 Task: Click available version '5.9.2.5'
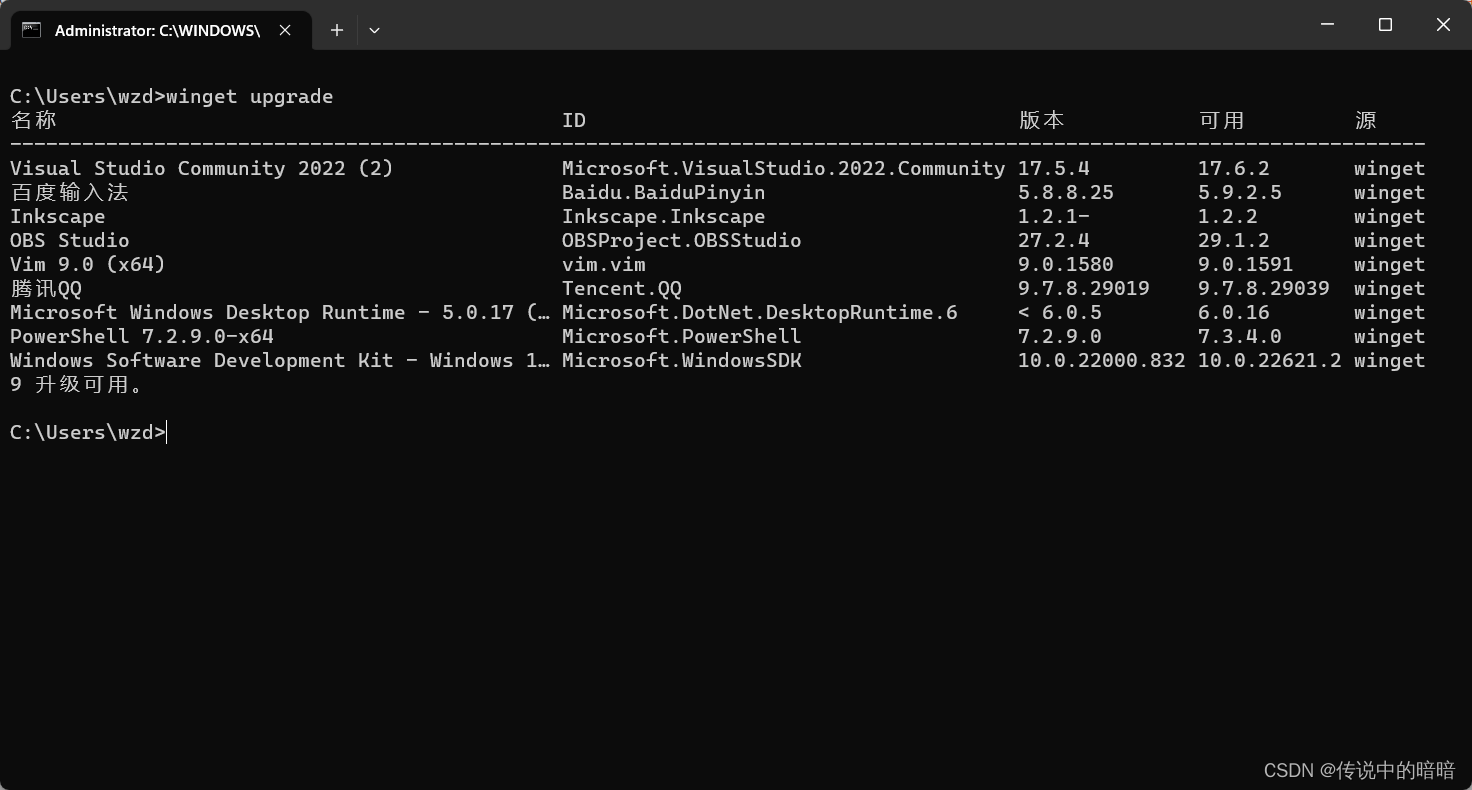pos(1240,192)
